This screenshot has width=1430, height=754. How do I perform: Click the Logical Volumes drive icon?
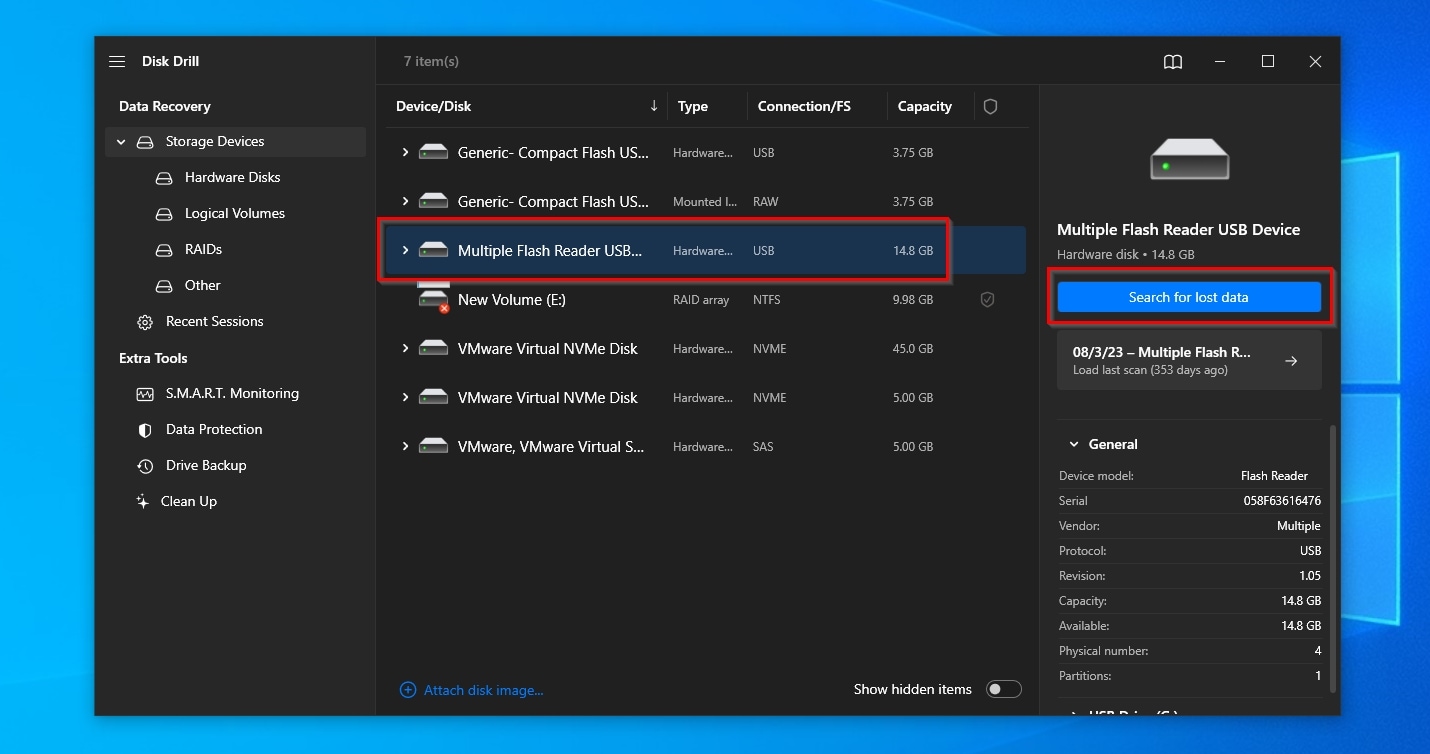tap(164, 214)
